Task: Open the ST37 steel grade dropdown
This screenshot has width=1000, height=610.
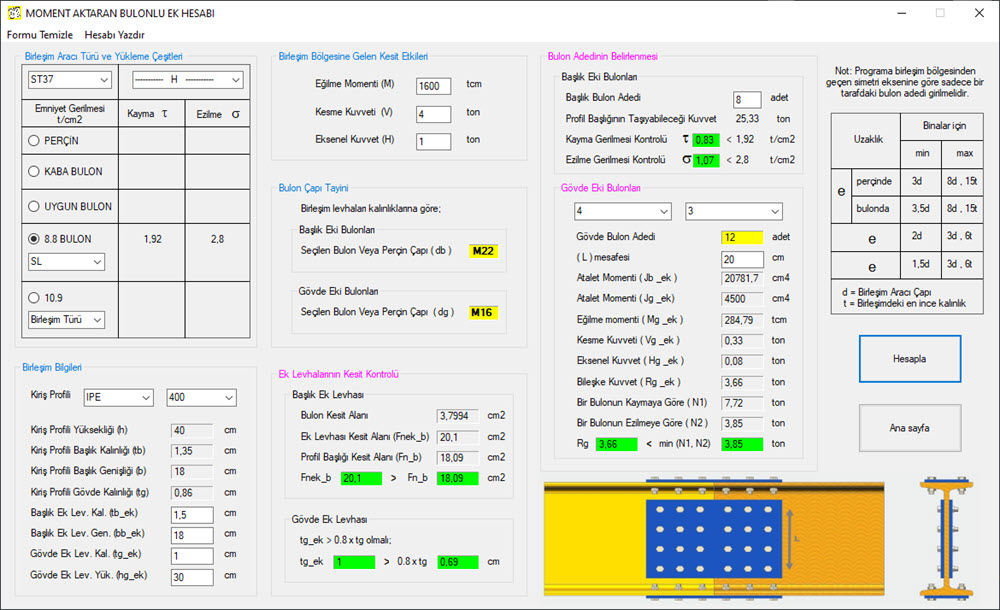Action: pyautogui.click(x=70, y=80)
